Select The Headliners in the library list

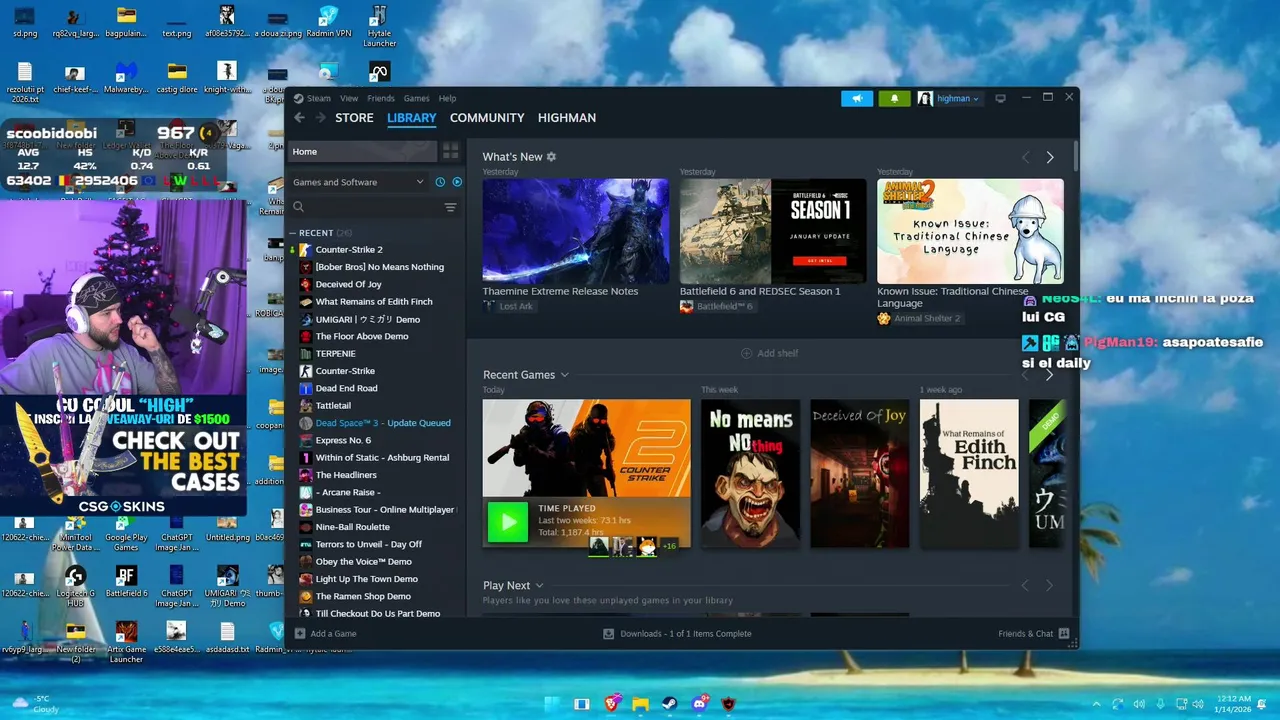[x=346, y=475]
